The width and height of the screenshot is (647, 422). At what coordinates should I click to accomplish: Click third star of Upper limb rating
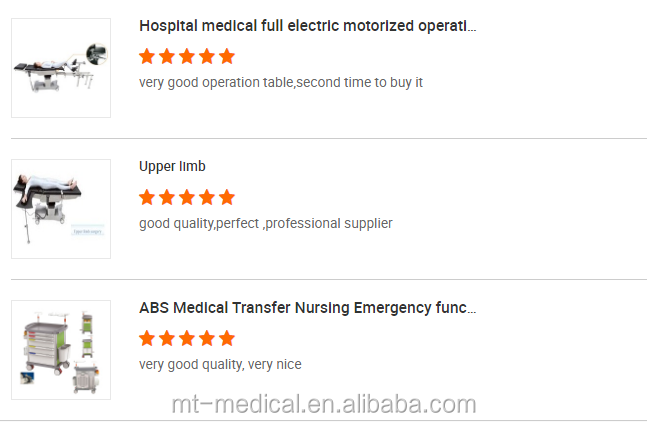pos(187,197)
